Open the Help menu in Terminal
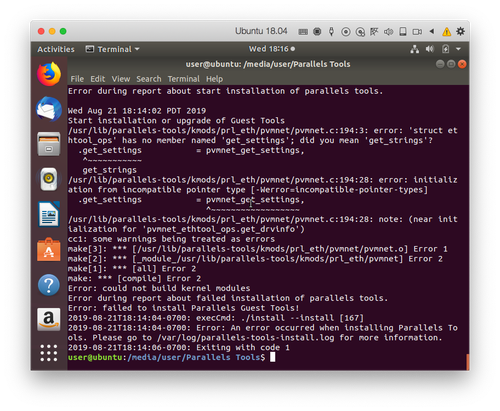 click(214, 79)
